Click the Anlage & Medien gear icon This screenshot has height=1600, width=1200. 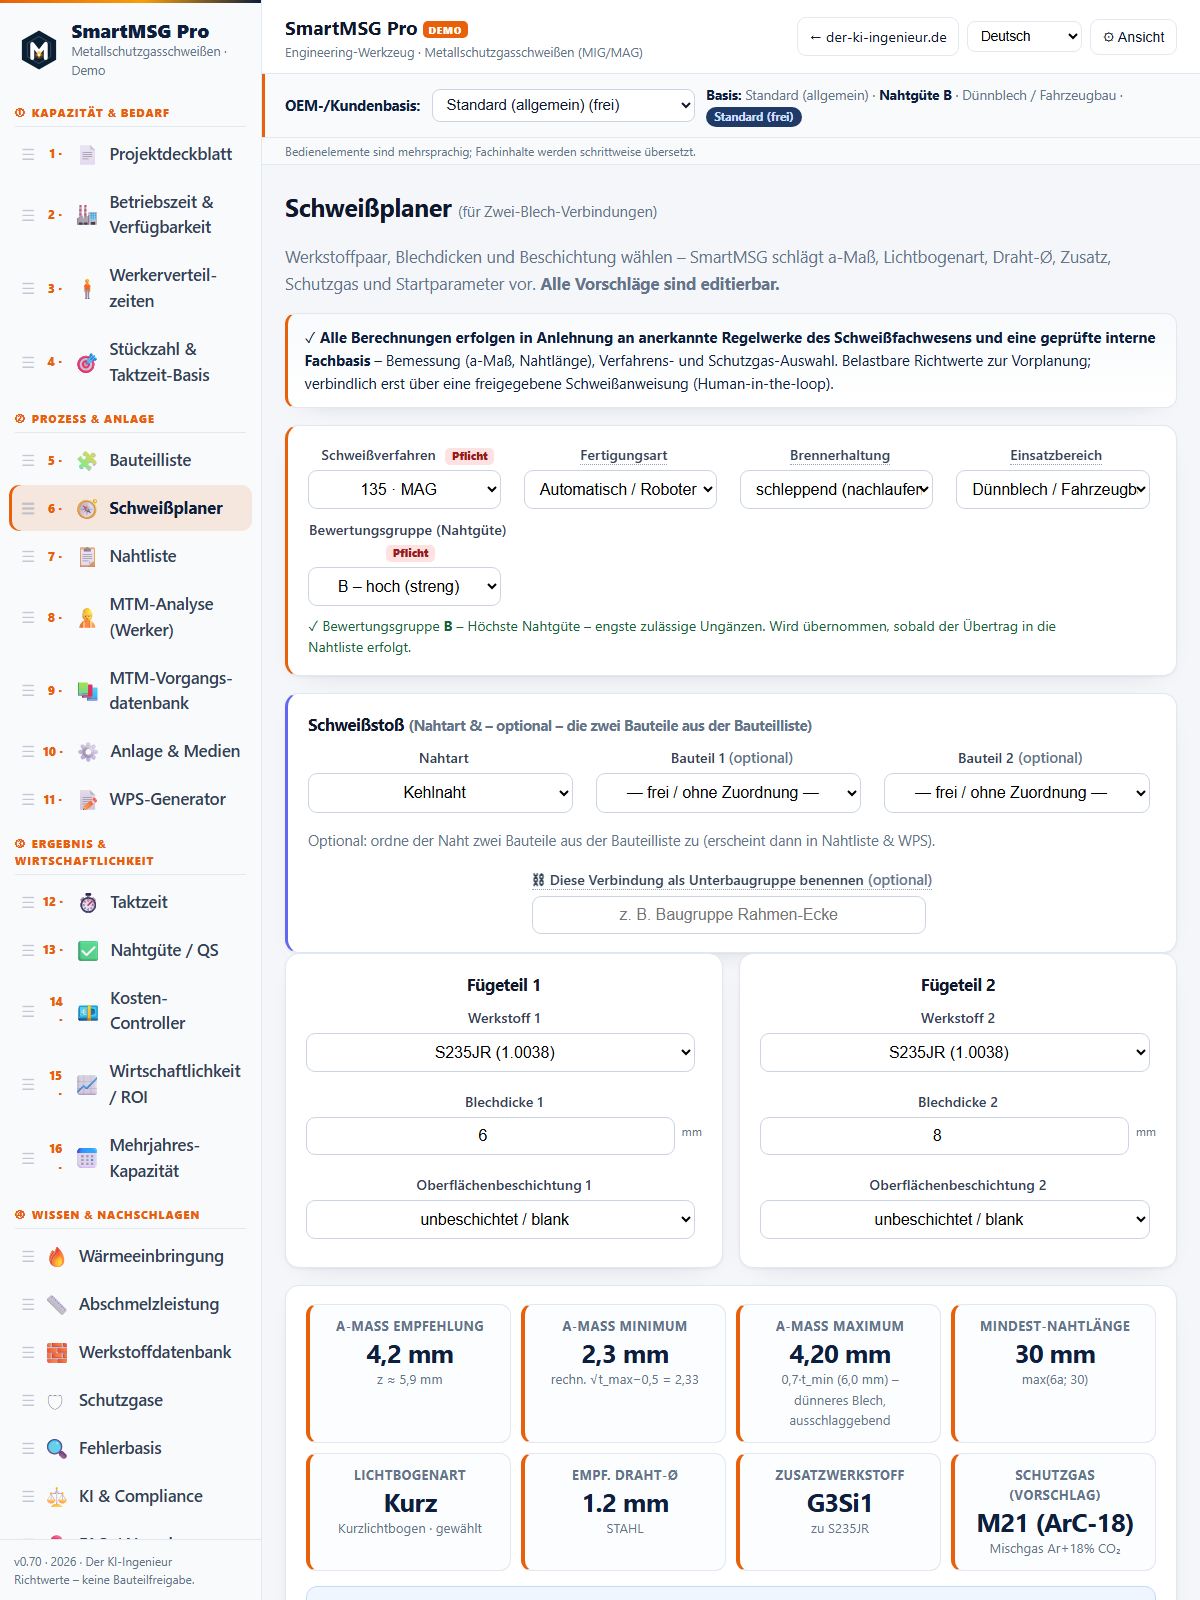pyautogui.click(x=88, y=751)
